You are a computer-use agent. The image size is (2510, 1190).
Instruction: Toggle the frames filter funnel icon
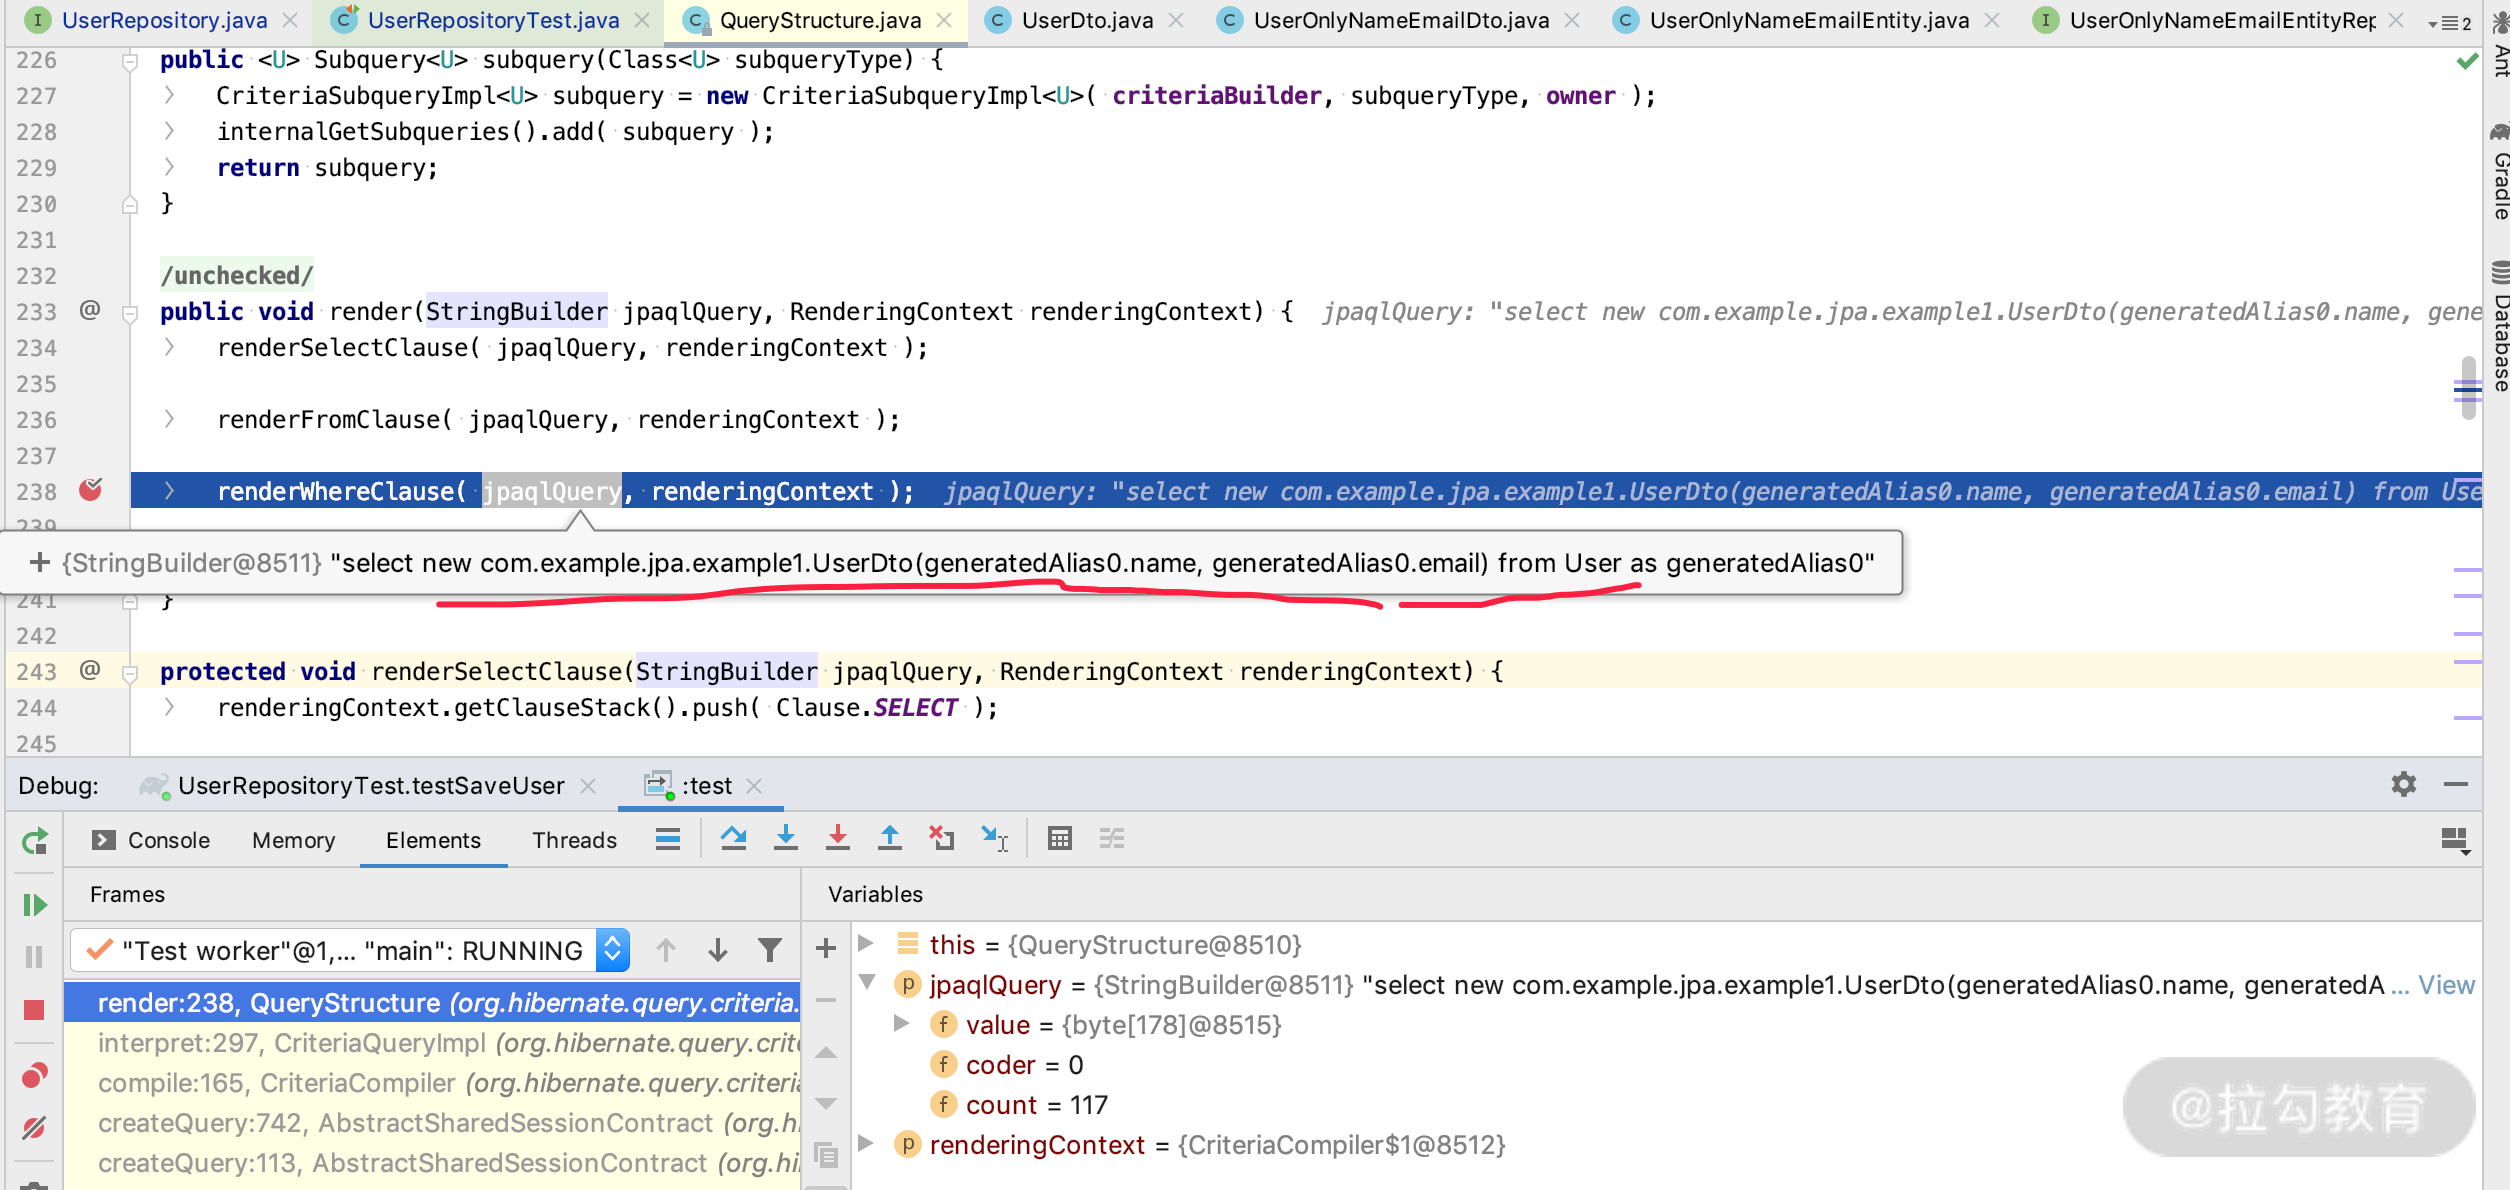(x=769, y=950)
